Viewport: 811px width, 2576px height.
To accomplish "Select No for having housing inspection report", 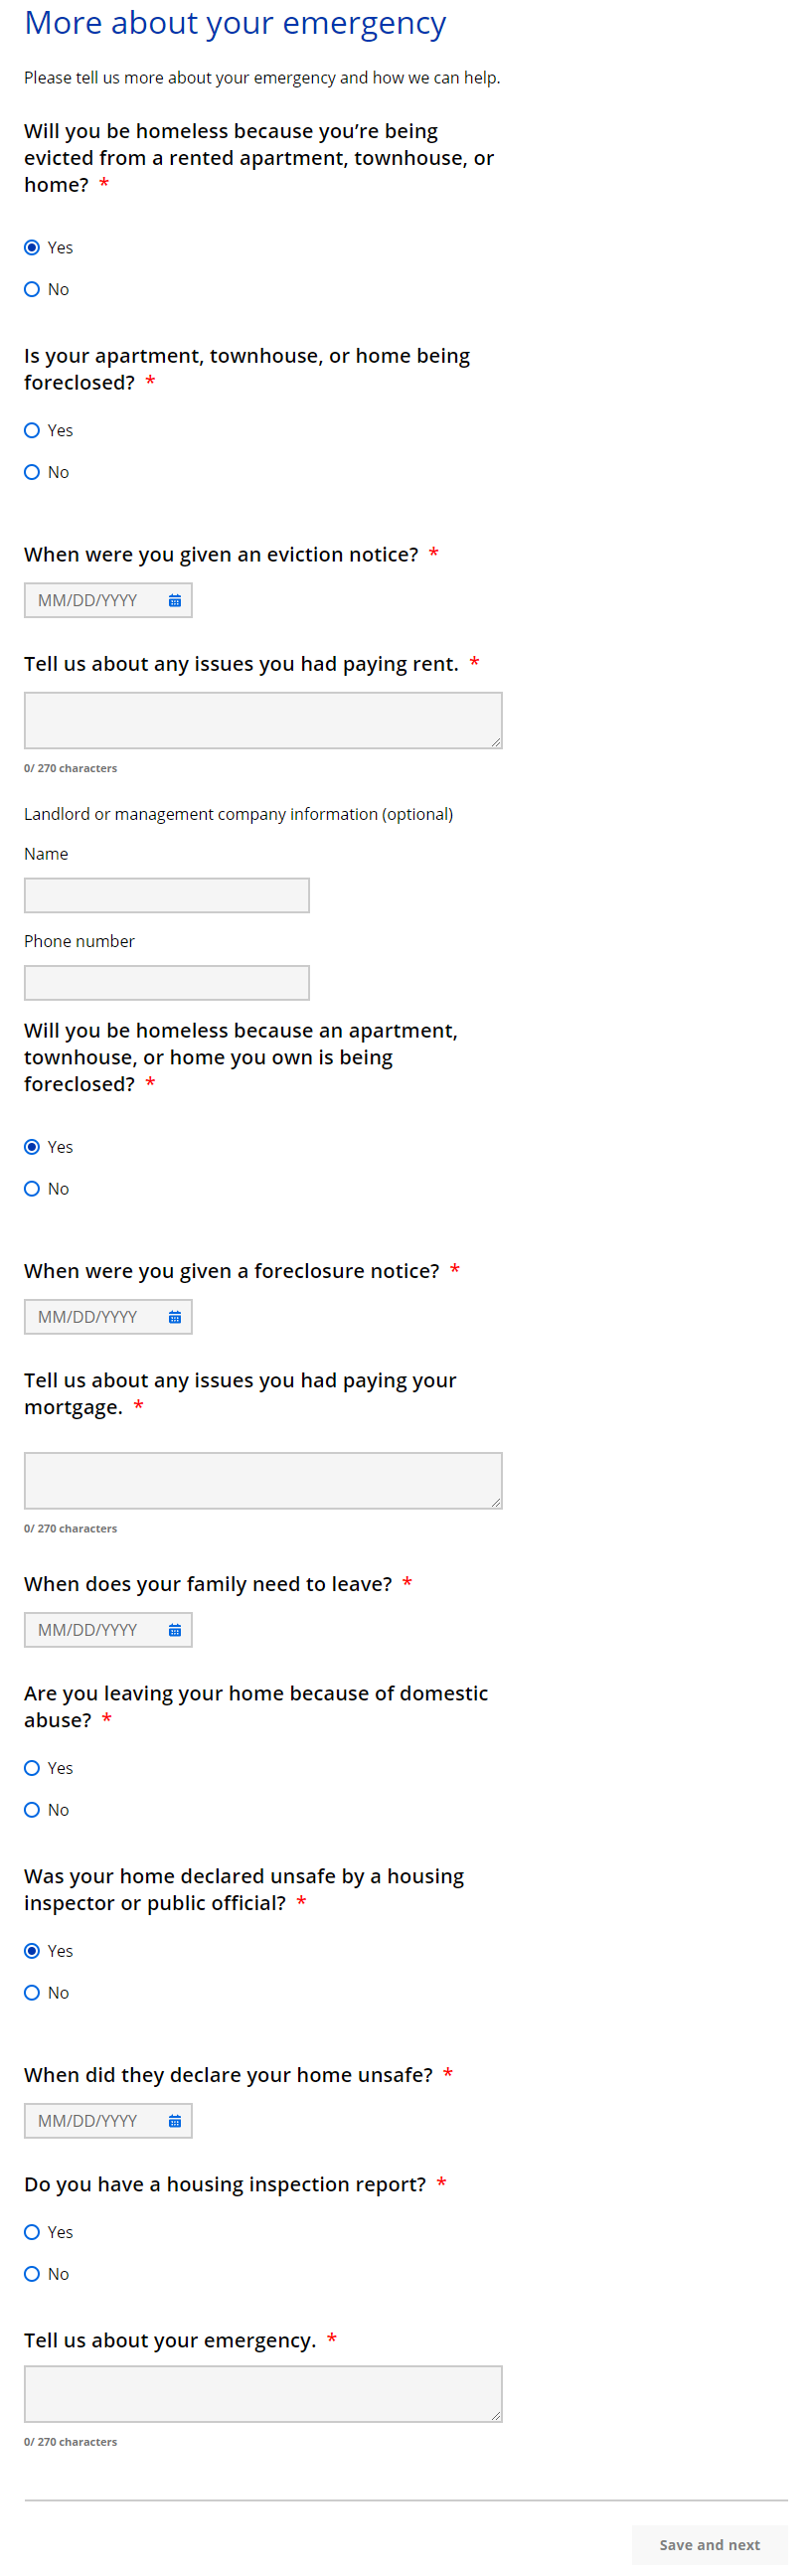I will (x=32, y=2274).
